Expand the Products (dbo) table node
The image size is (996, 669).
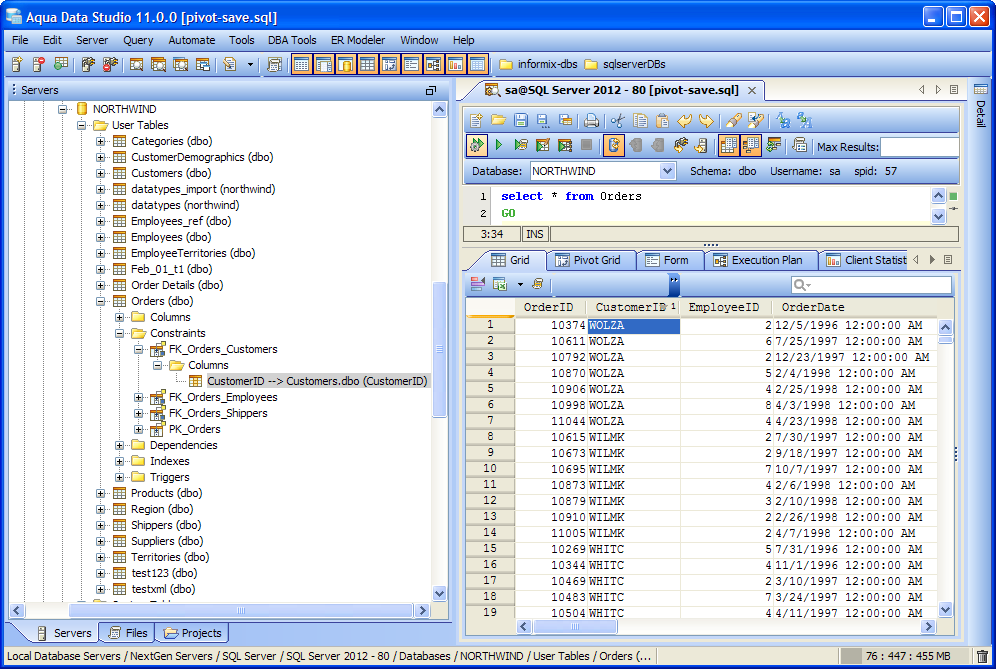pos(100,493)
